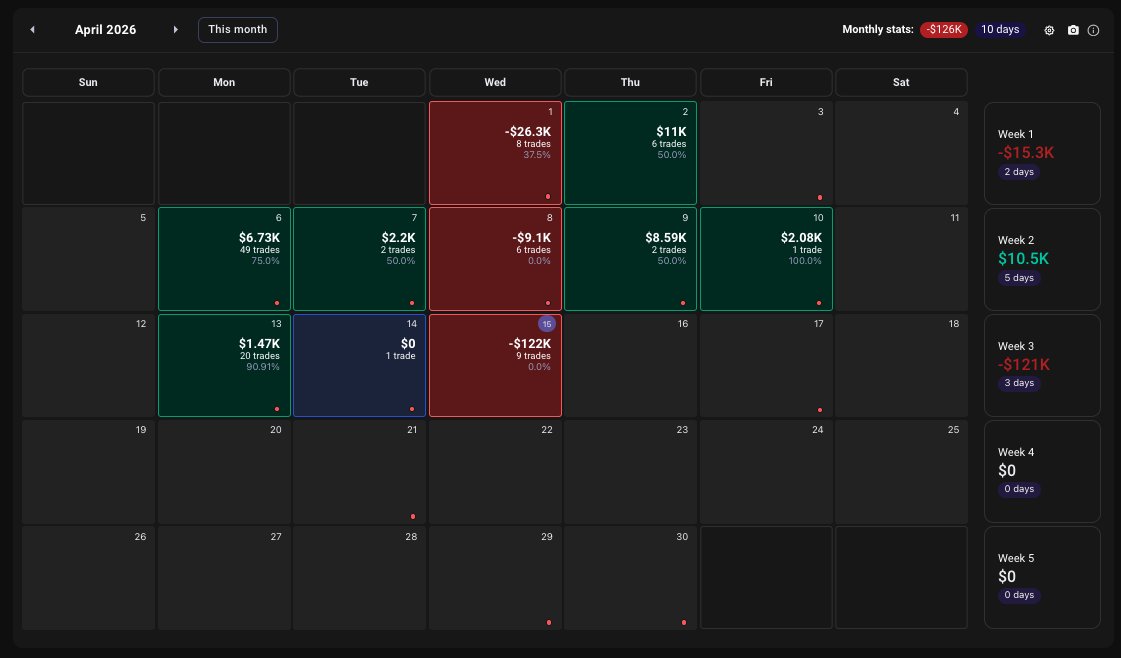Click the April 2026 month title

[x=105, y=29]
